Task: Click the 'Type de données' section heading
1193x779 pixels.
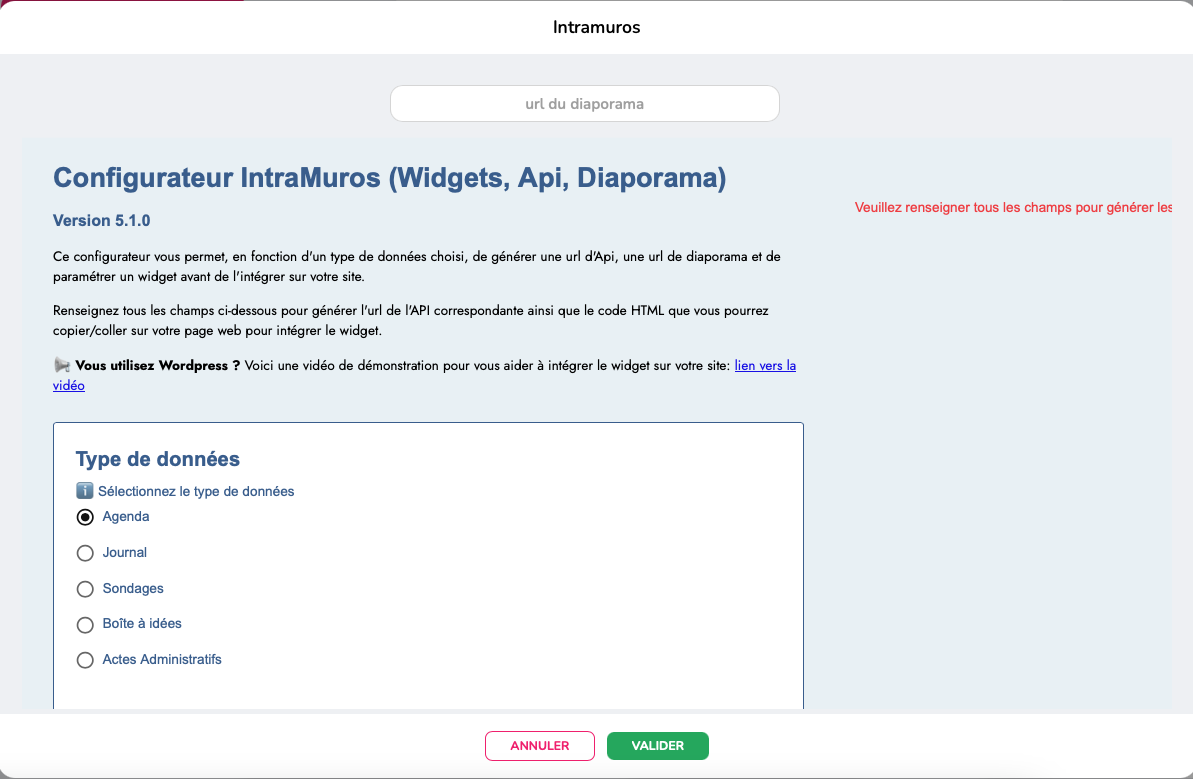Action: pos(157,459)
